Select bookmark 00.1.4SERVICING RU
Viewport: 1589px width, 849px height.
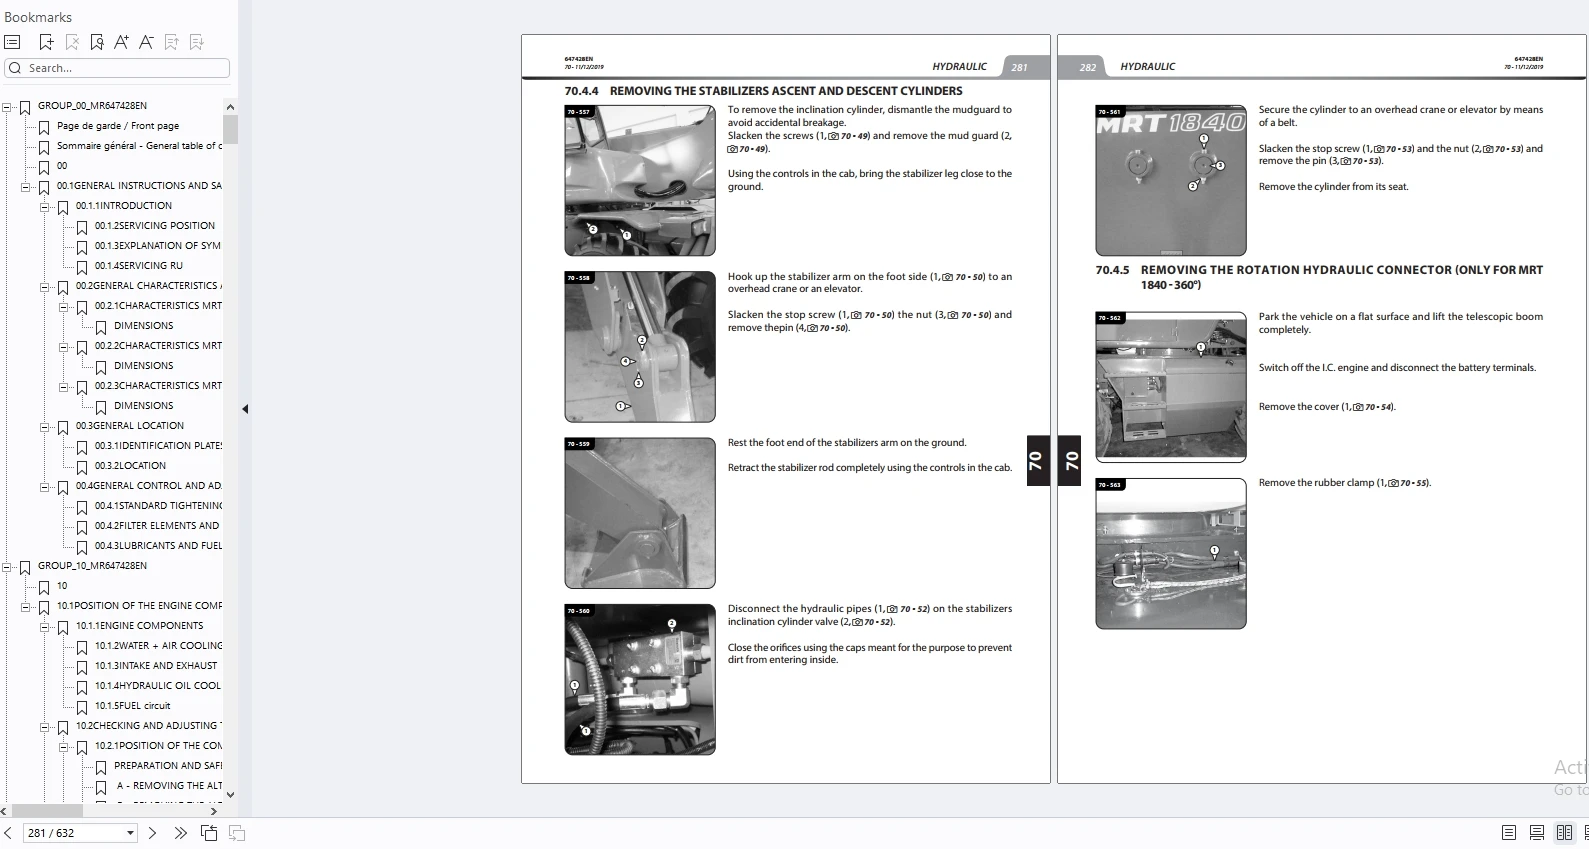[139, 266]
